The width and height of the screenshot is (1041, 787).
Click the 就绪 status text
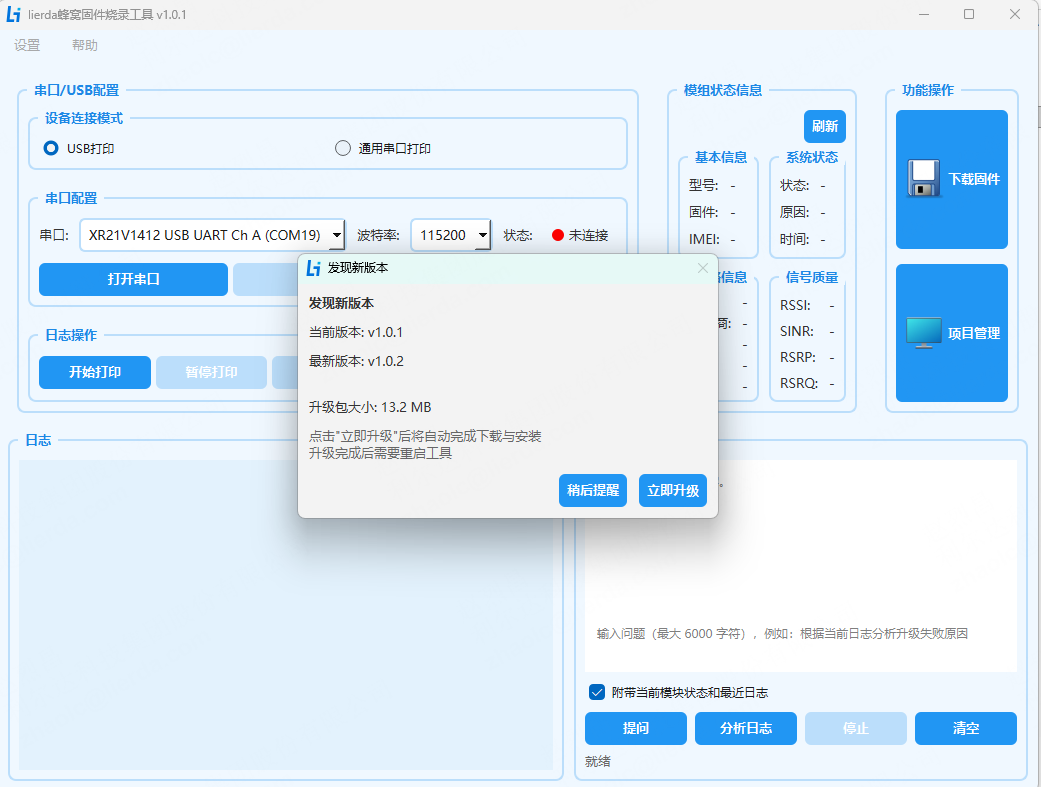pos(598,762)
